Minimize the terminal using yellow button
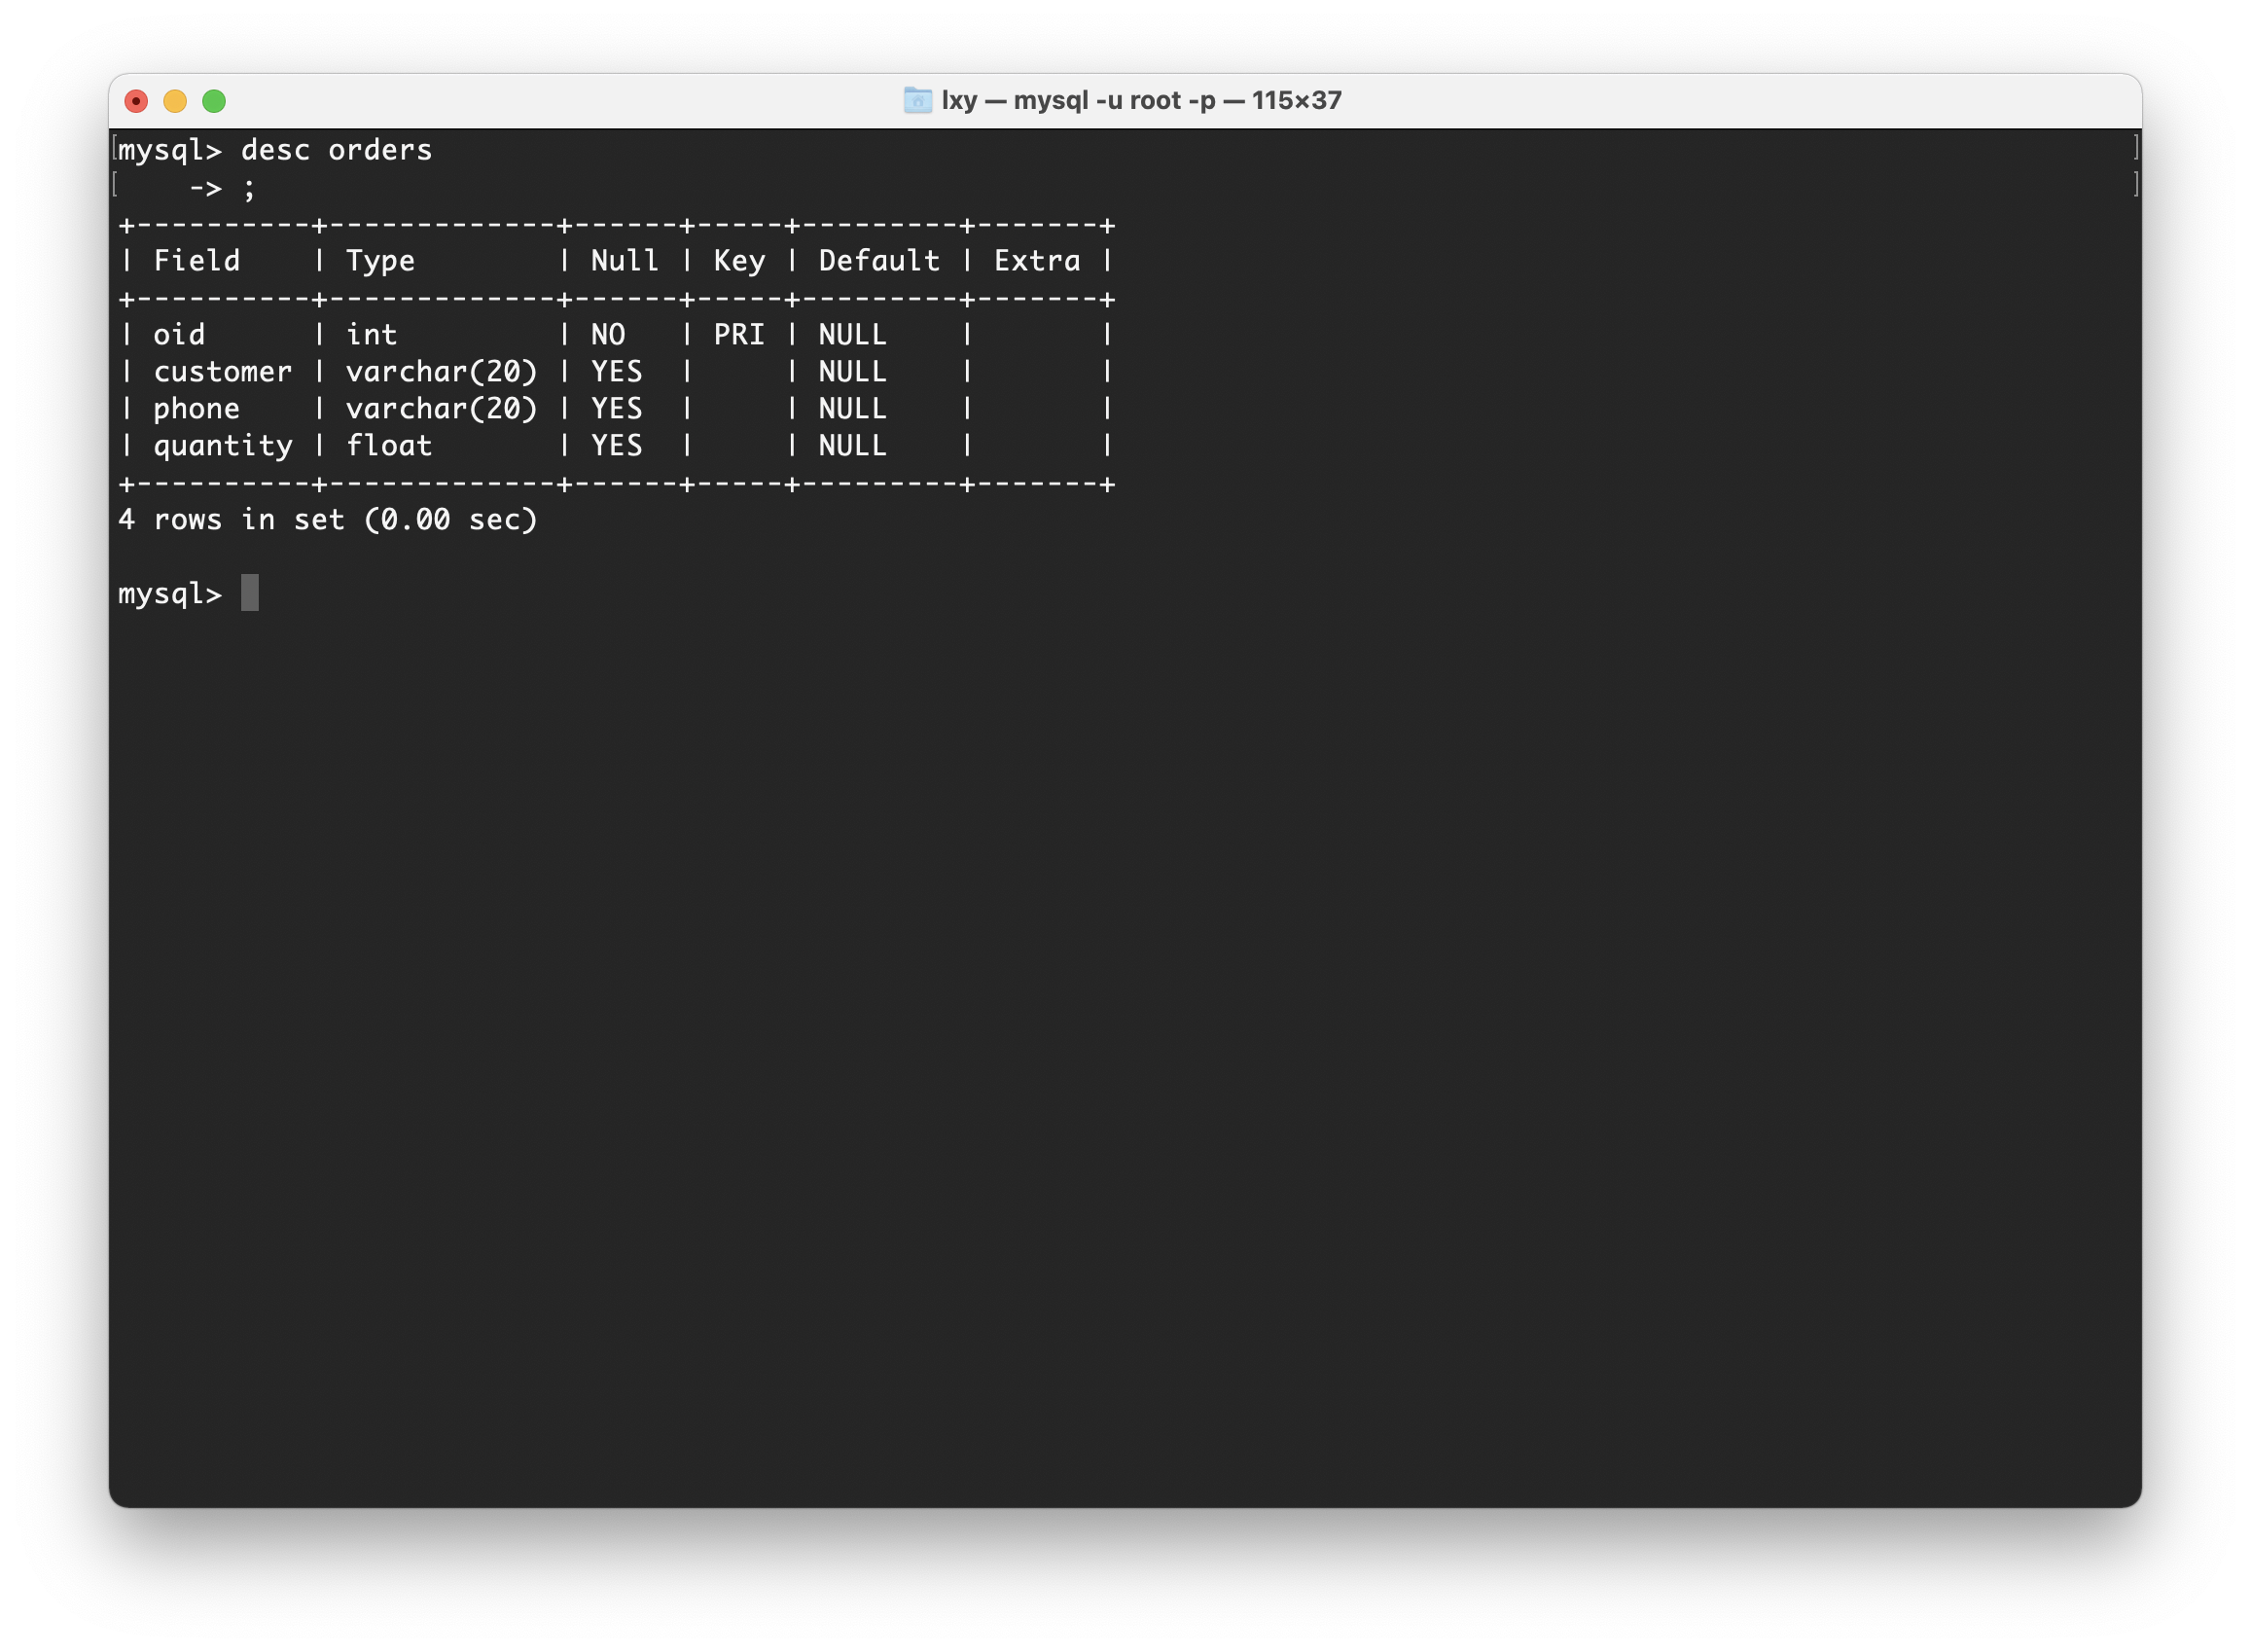This screenshot has width=2251, height=1652. click(175, 101)
